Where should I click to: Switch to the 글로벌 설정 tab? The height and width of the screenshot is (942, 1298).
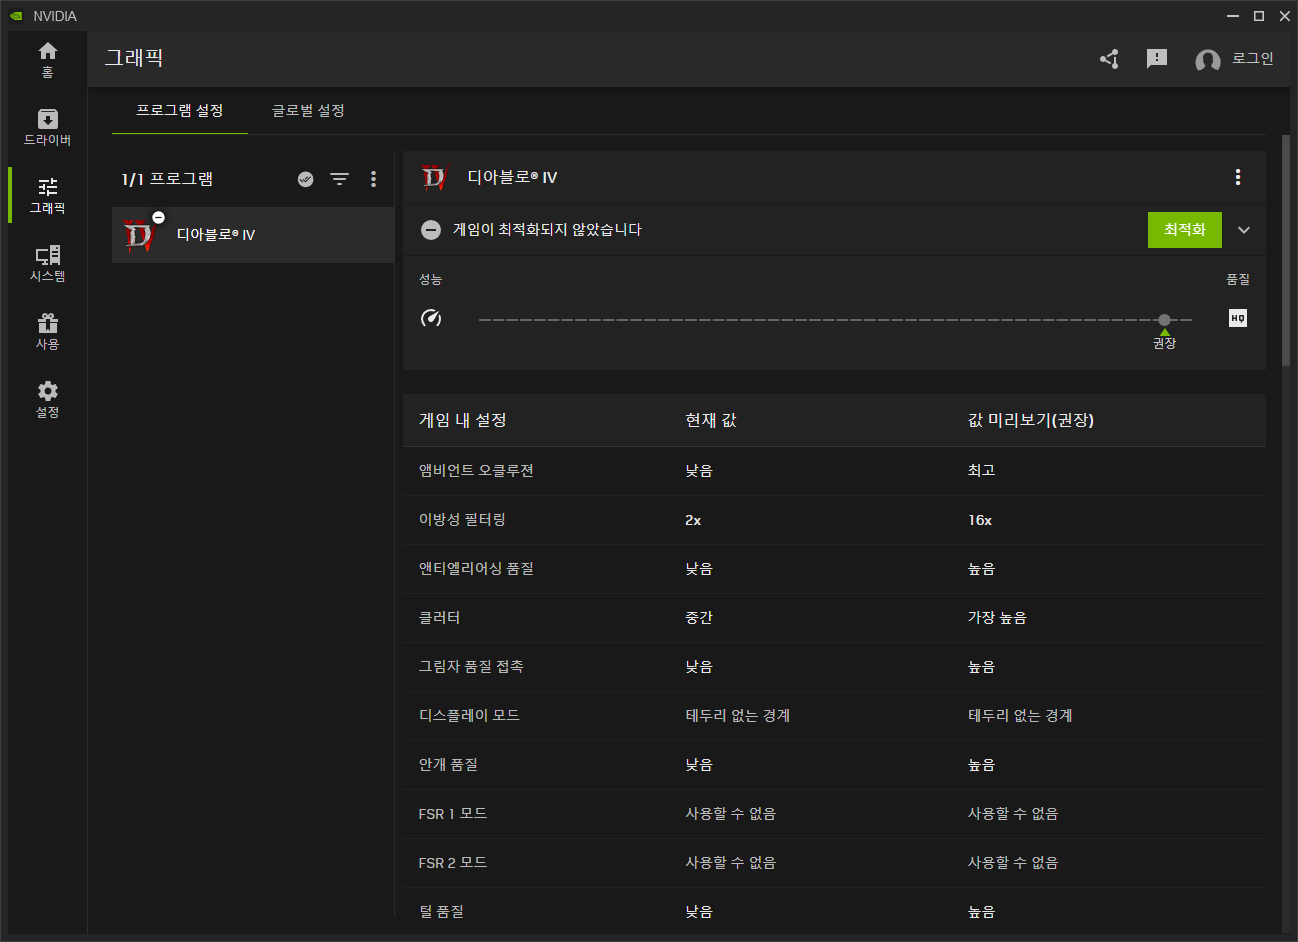point(308,110)
